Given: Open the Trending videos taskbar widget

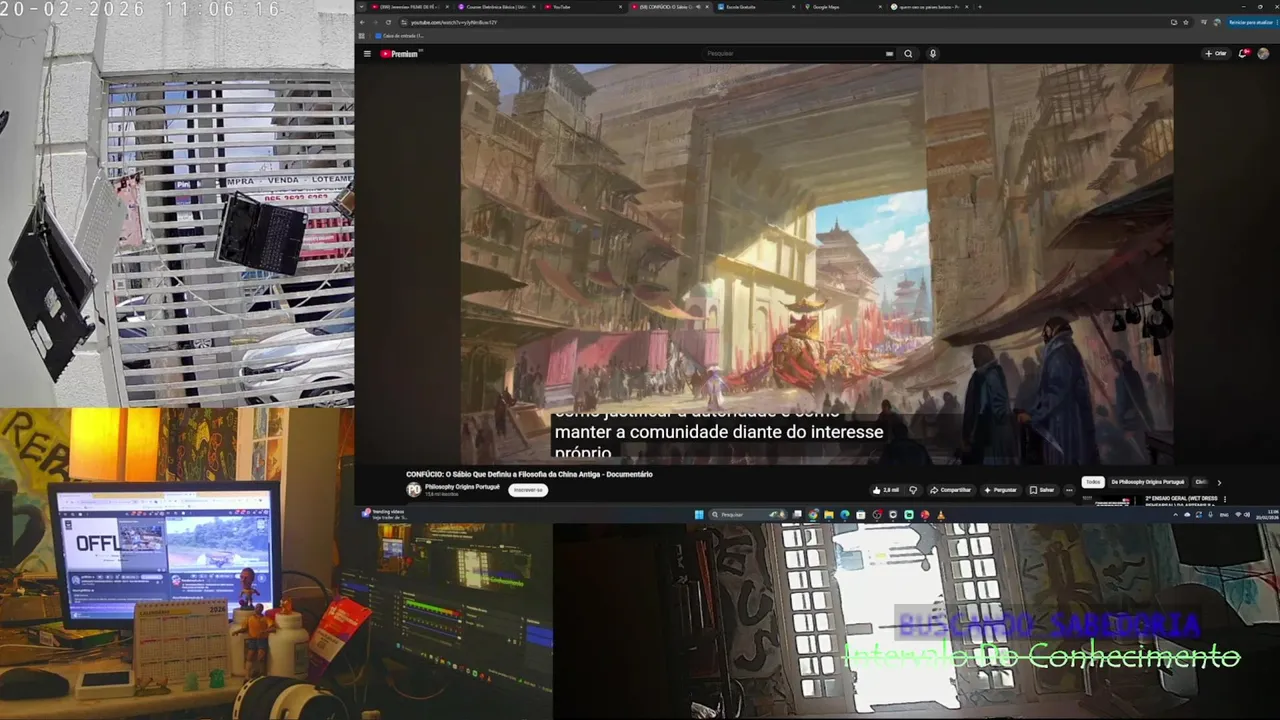Looking at the screenshot, I should [x=385, y=514].
